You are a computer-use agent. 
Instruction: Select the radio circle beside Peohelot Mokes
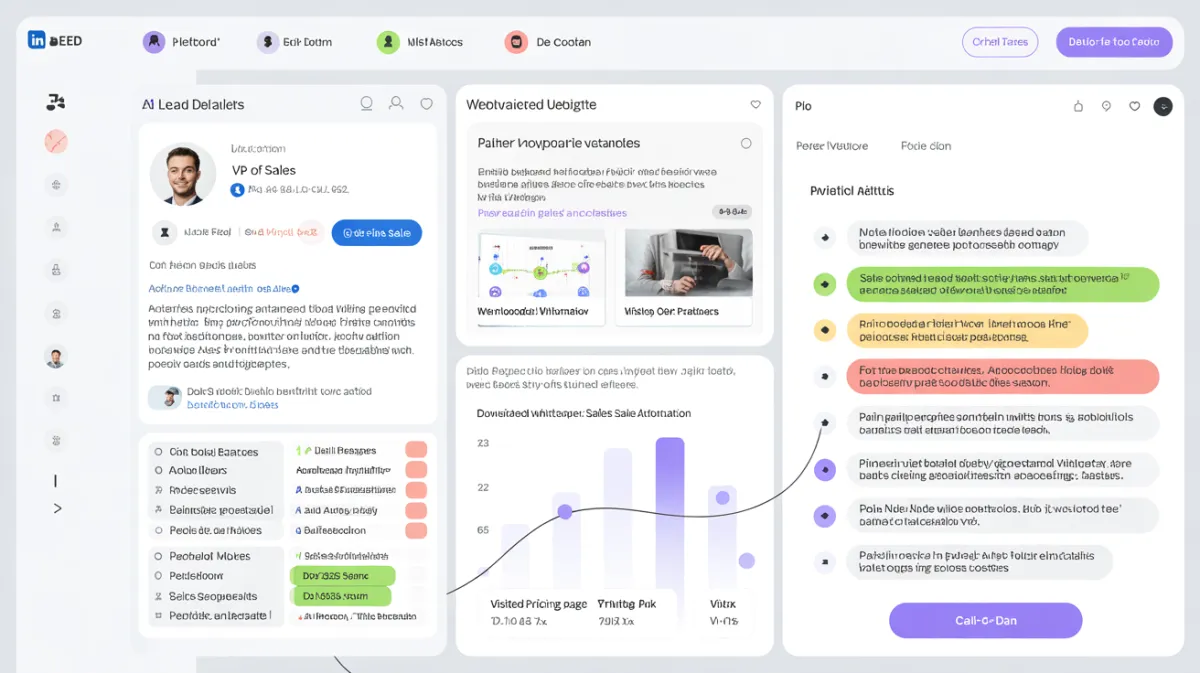coord(158,556)
